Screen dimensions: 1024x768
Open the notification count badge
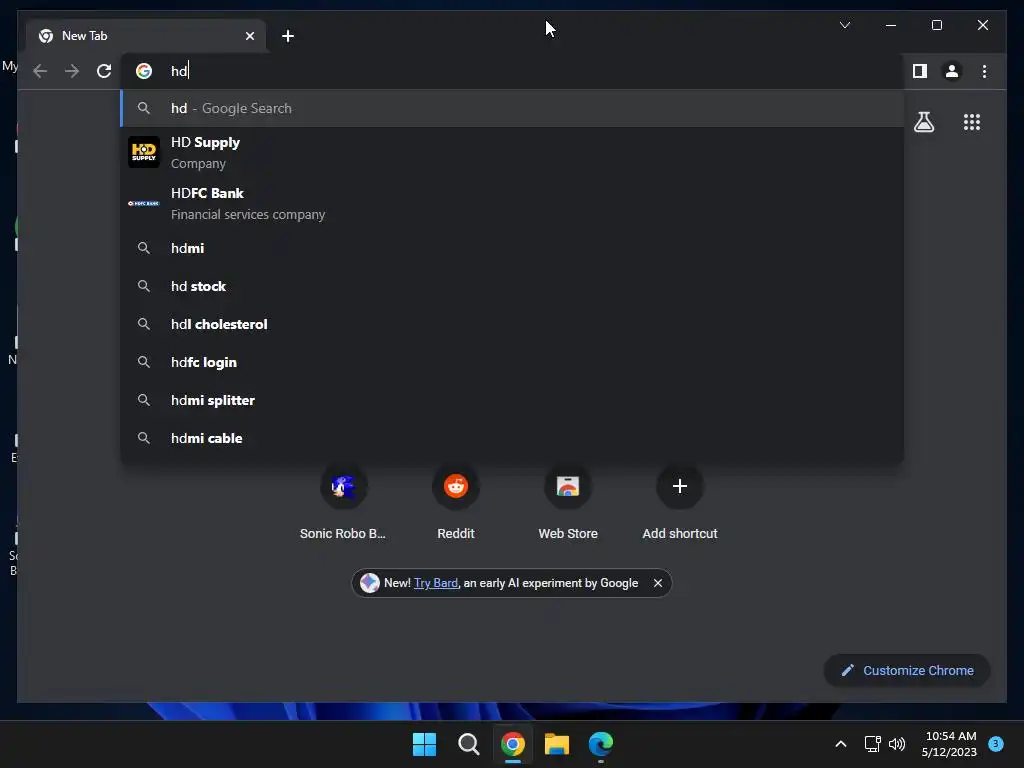coord(996,743)
